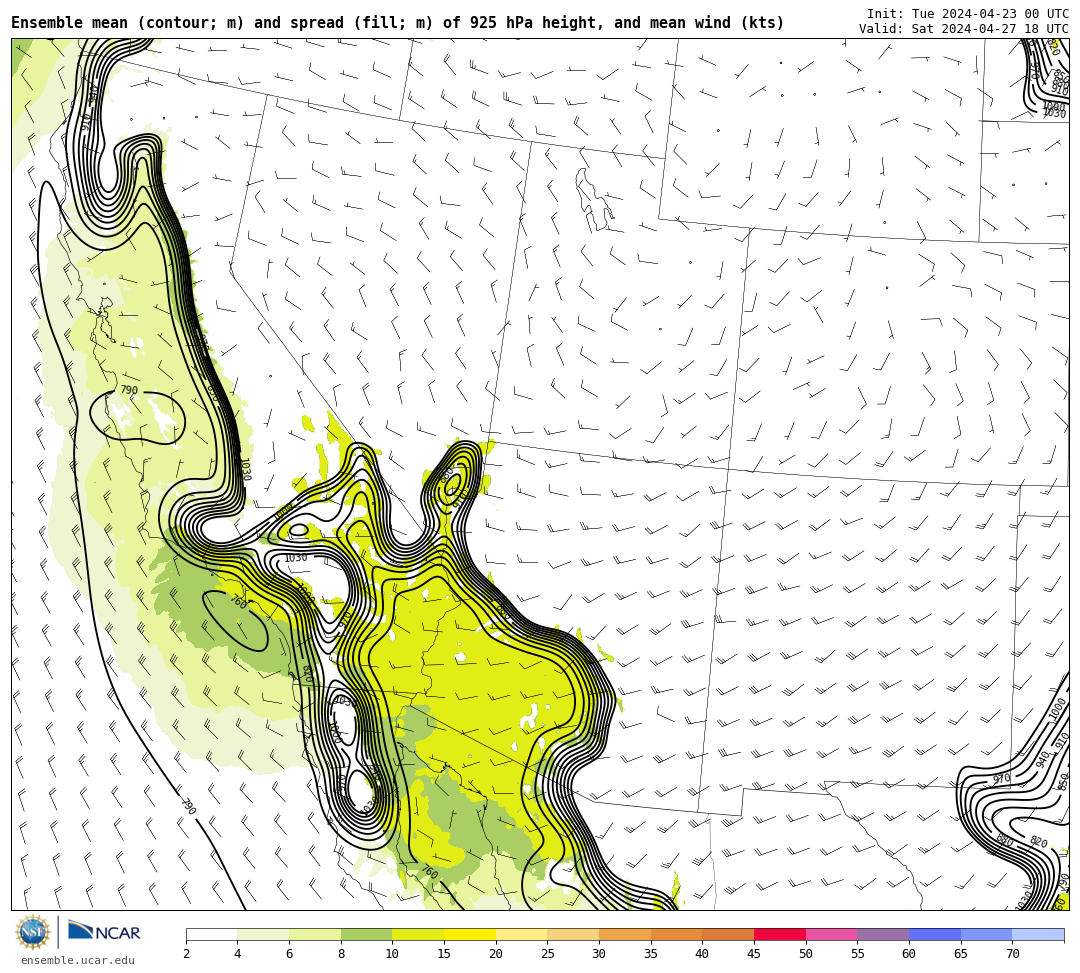Open the ensemble.ucar.edu link text
This screenshot has height=973, width=1080.
(x=78, y=960)
